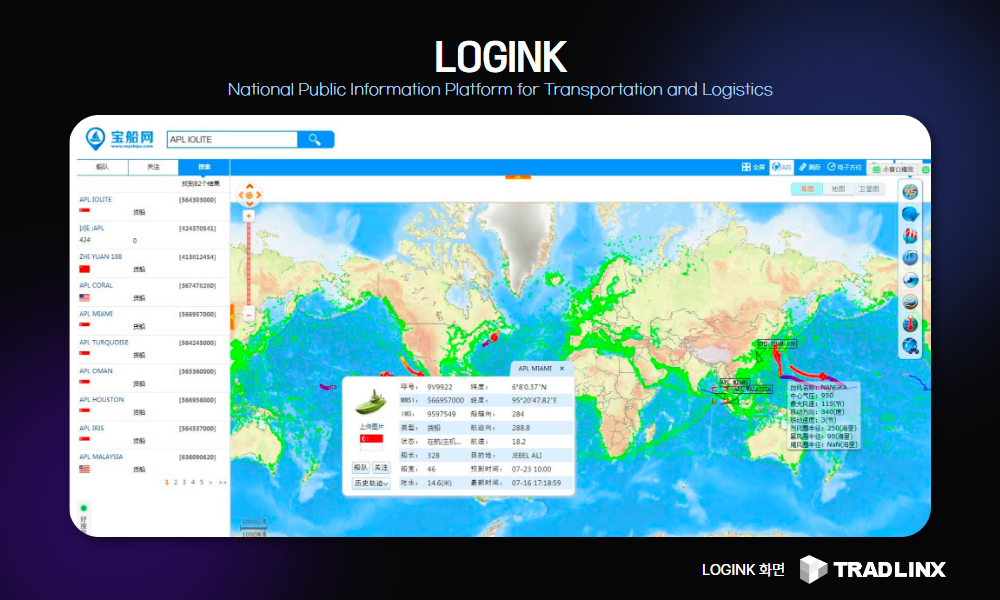Show the wave height layer icon
Viewport: 1000px width, 600px height.
pyautogui.click(x=910, y=258)
